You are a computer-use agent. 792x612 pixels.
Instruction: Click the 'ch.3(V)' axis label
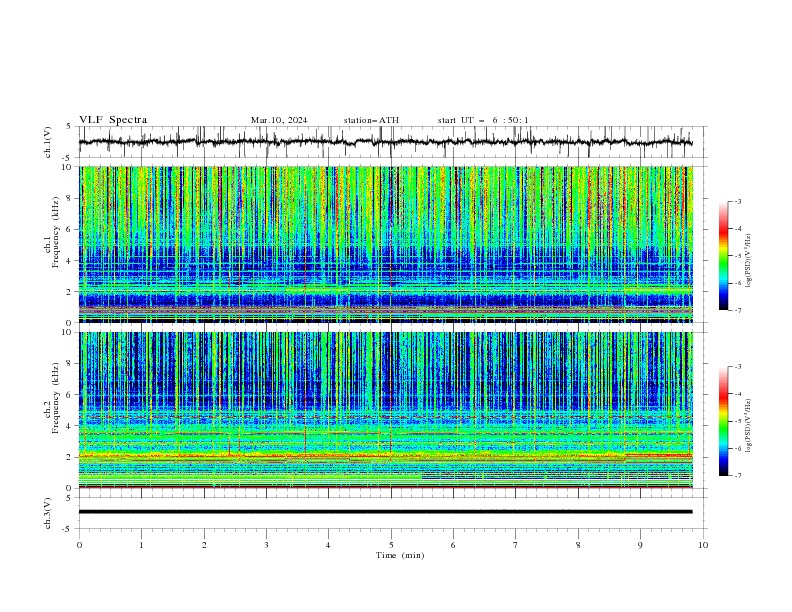click(x=48, y=513)
